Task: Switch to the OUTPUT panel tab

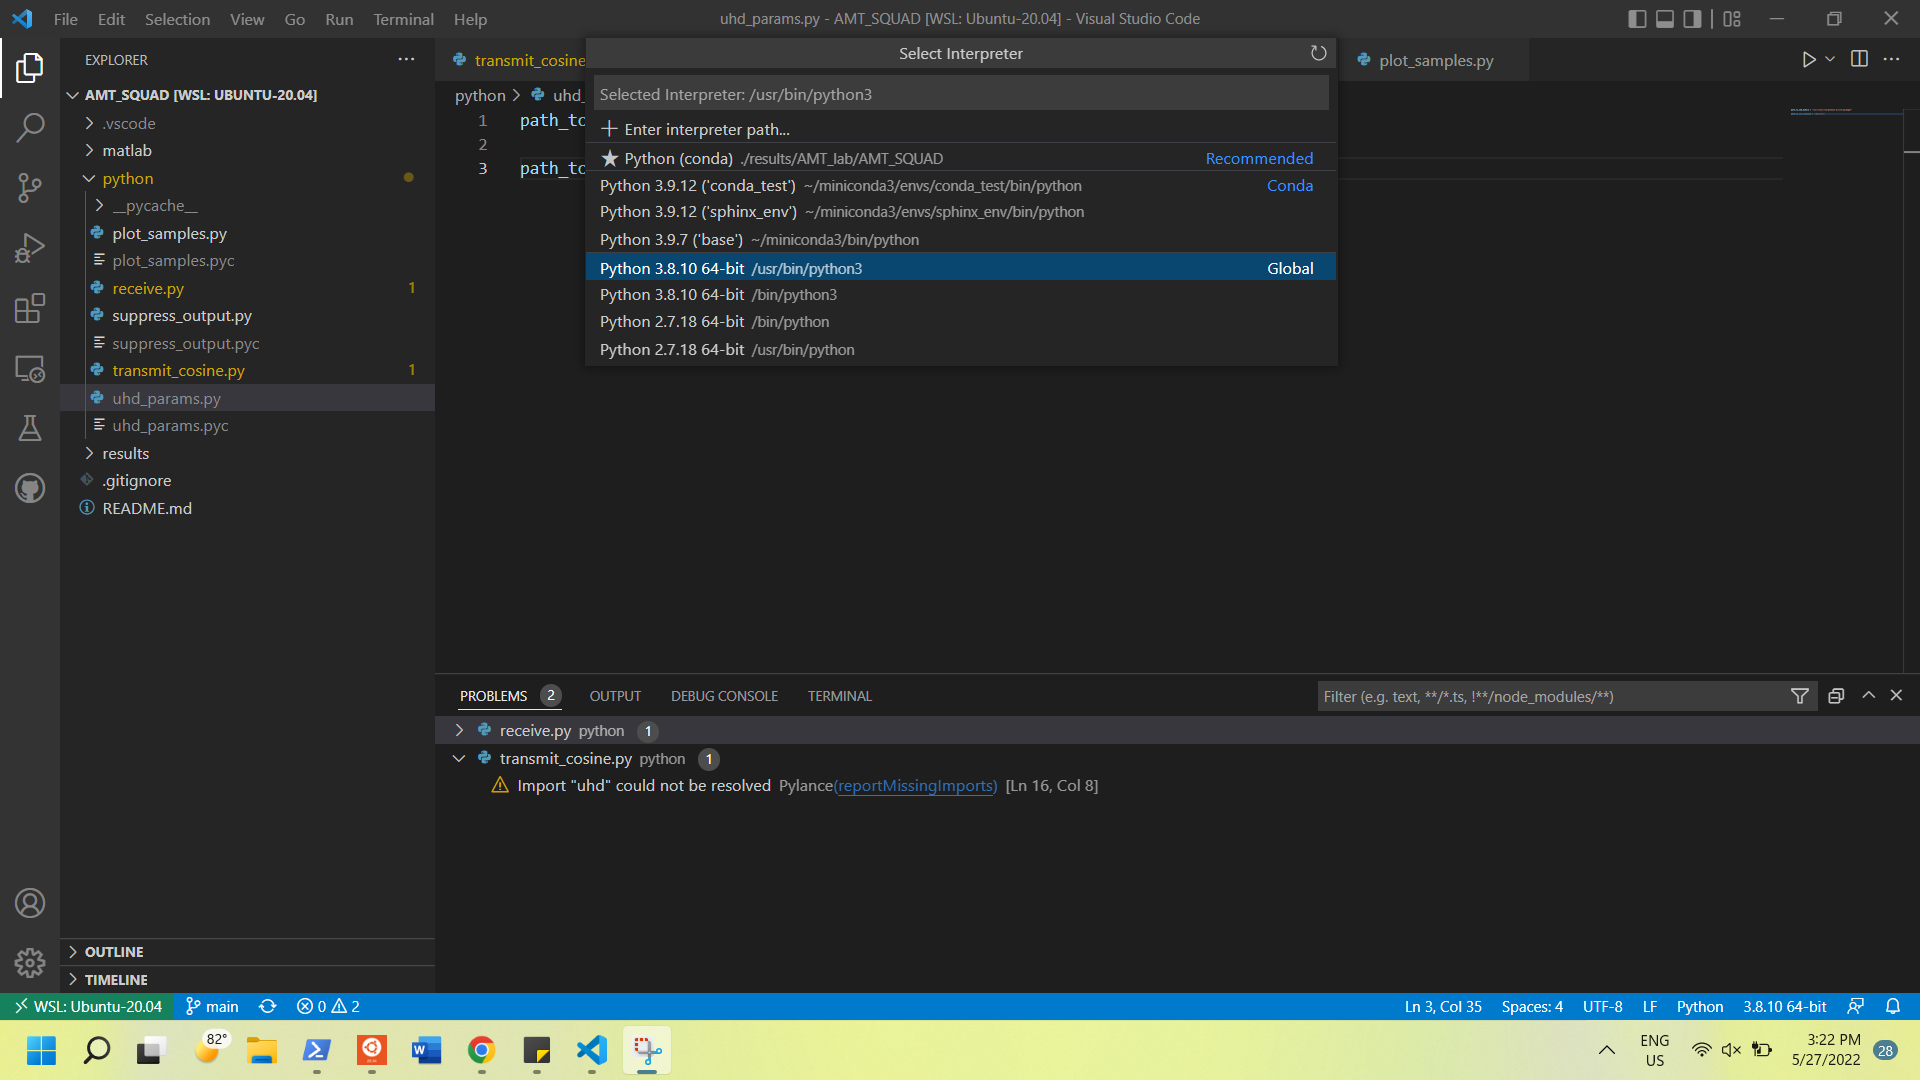Action: [x=615, y=696]
